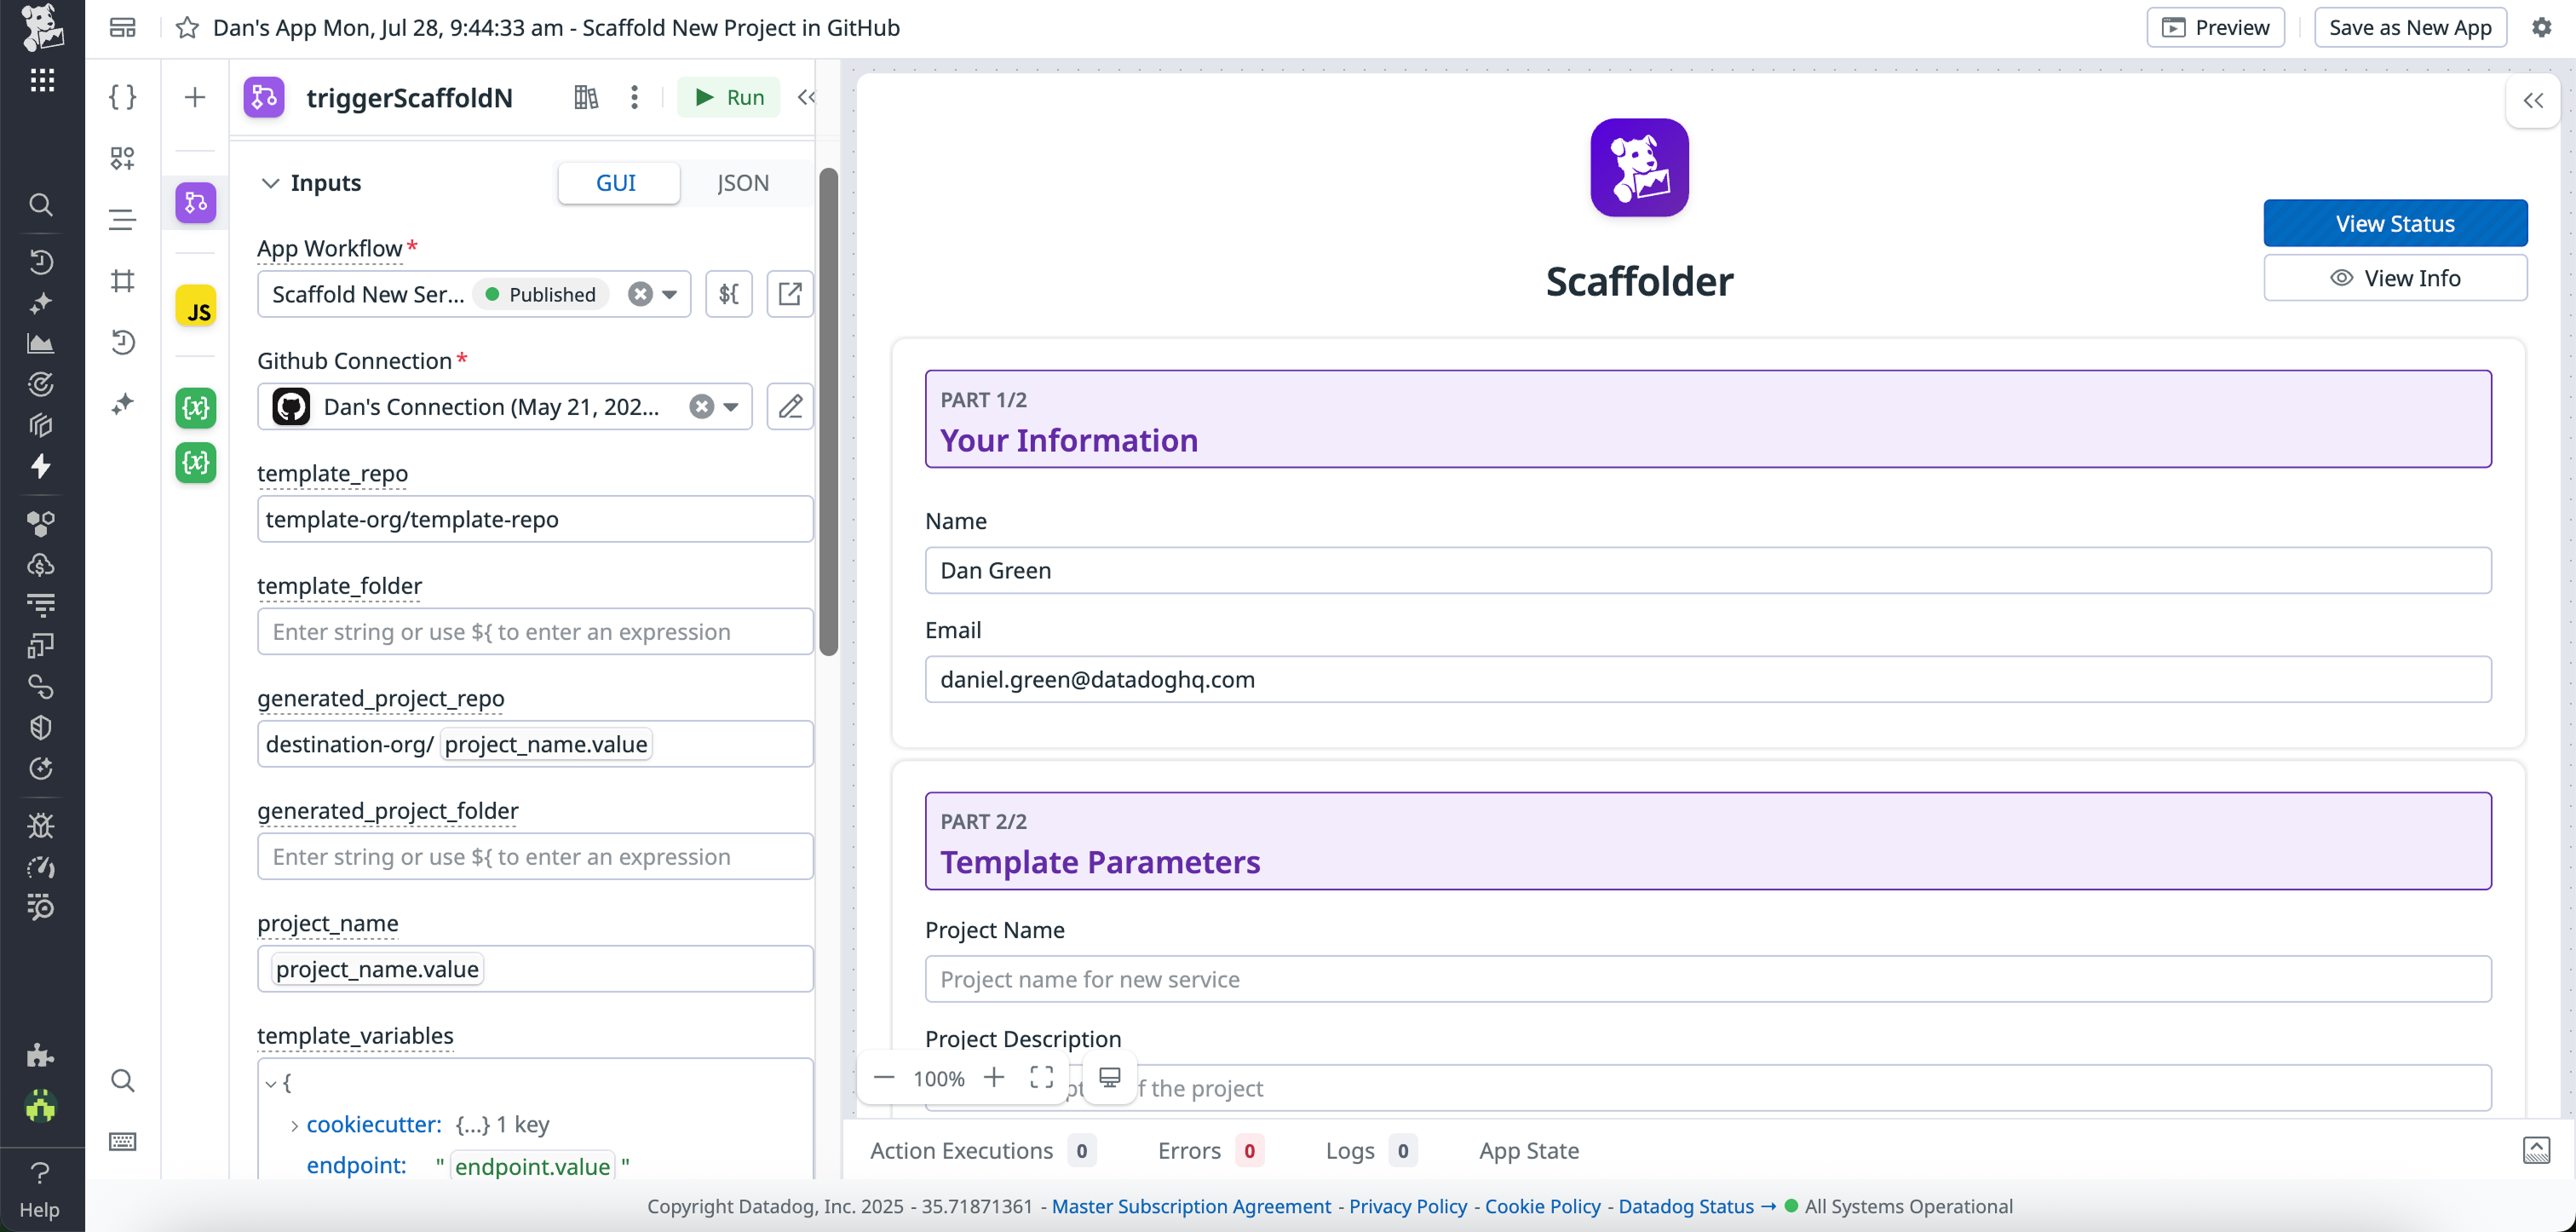Collapse the Inputs section
This screenshot has width=2576, height=1232.
tap(271, 183)
